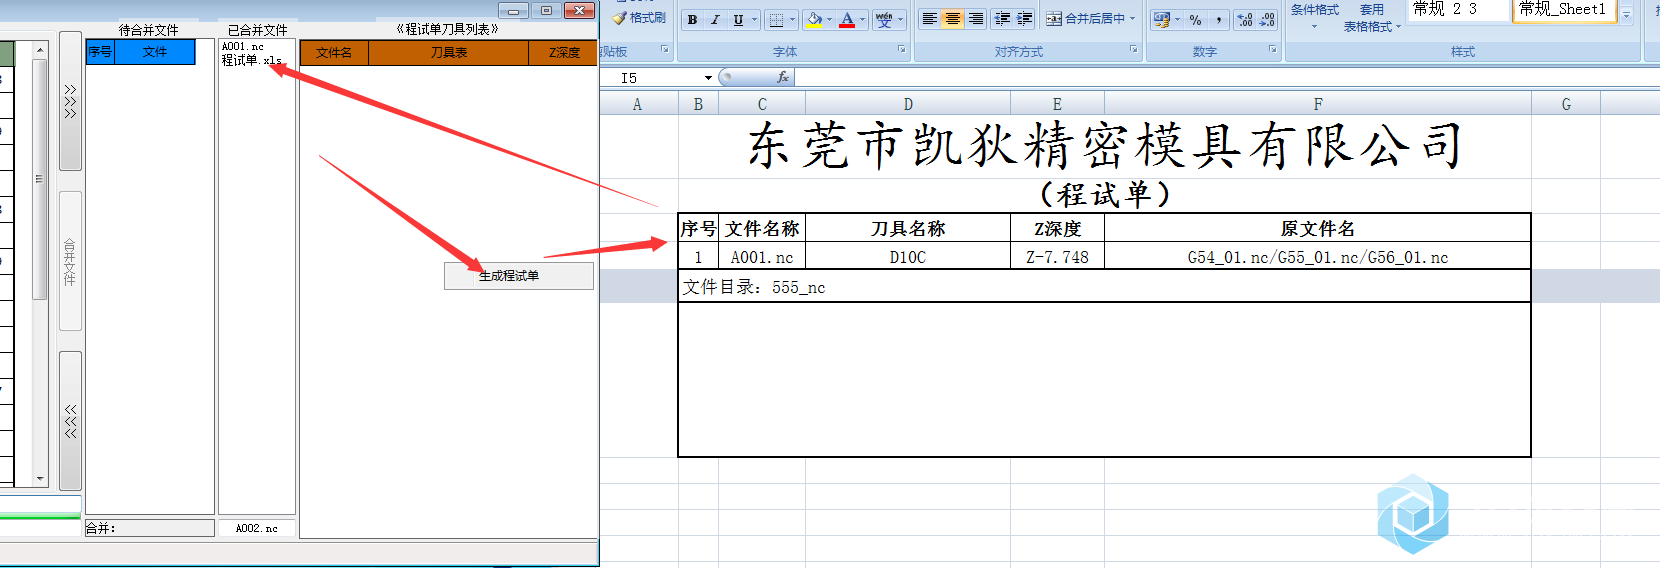Click the 合并: input field
This screenshot has height=568, width=1660.
(x=150, y=528)
